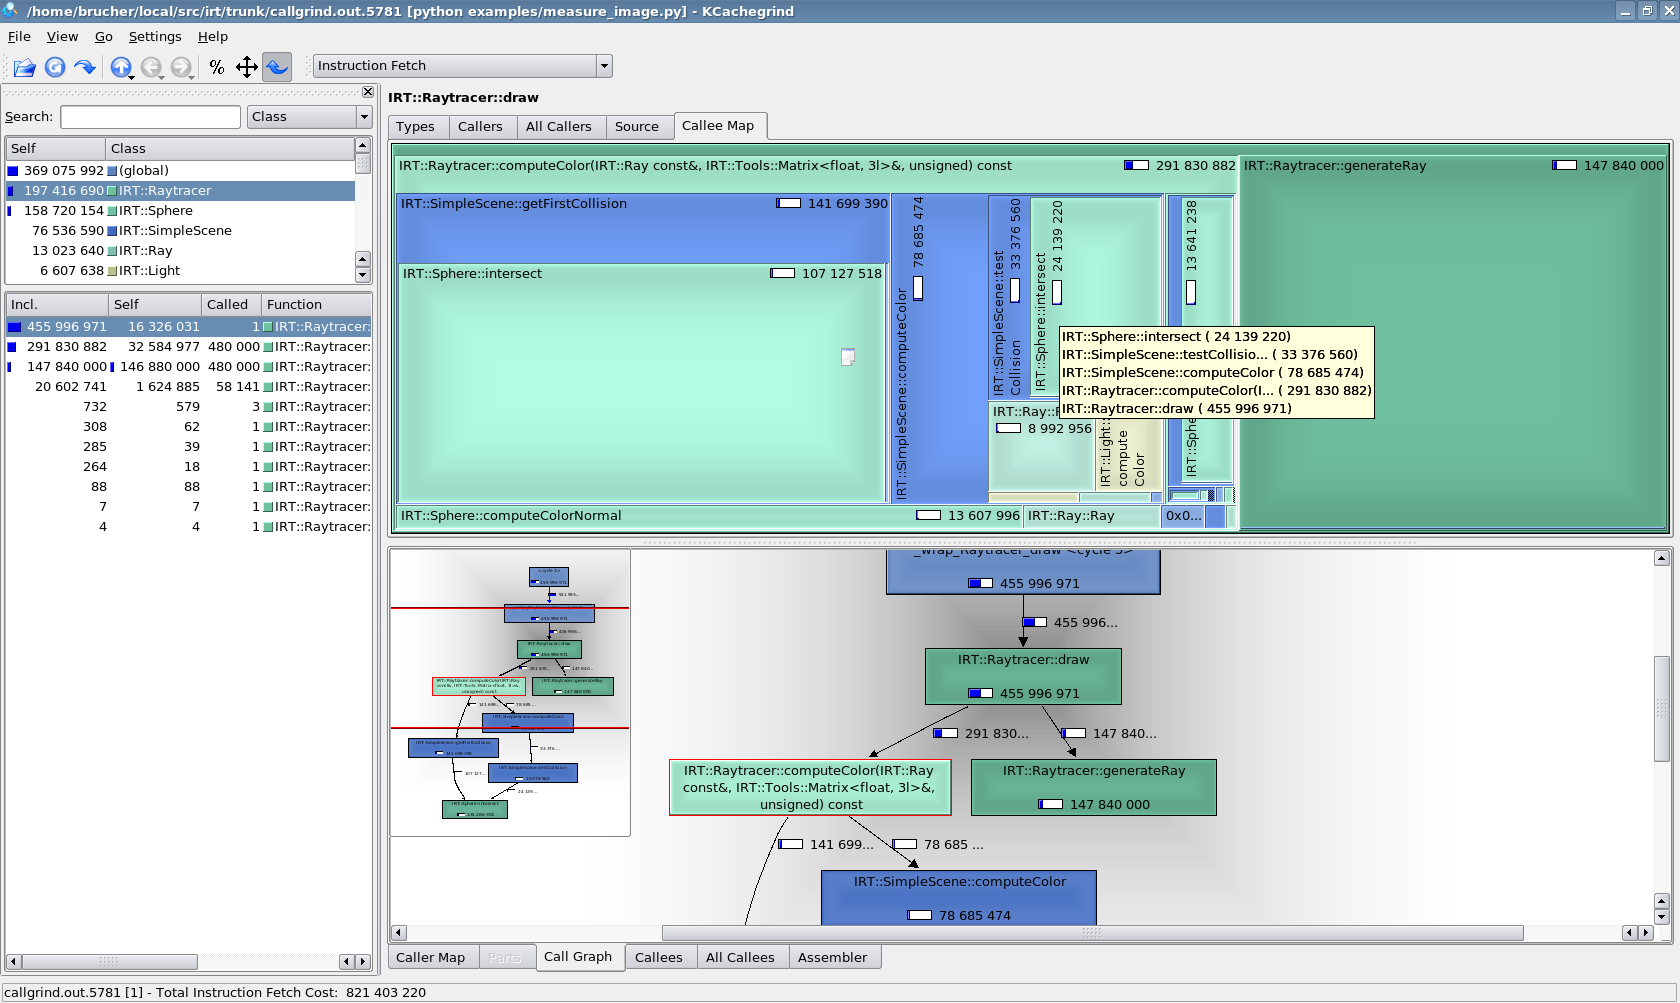Click the call graph scroll-up arrow
The image size is (1680, 1003).
pos(1661,558)
